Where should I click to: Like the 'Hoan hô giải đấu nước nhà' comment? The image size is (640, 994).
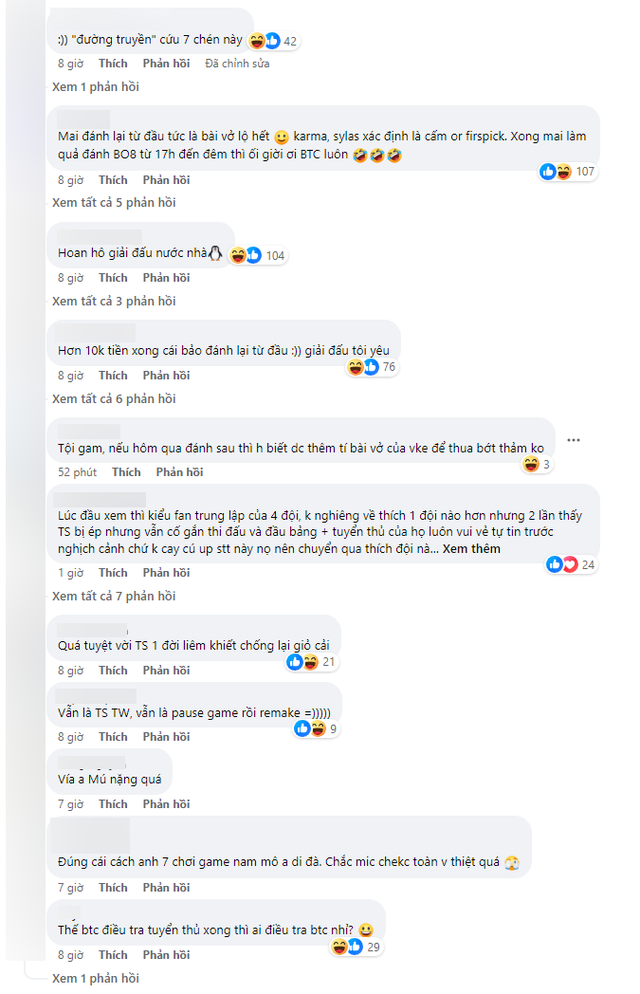click(x=113, y=278)
